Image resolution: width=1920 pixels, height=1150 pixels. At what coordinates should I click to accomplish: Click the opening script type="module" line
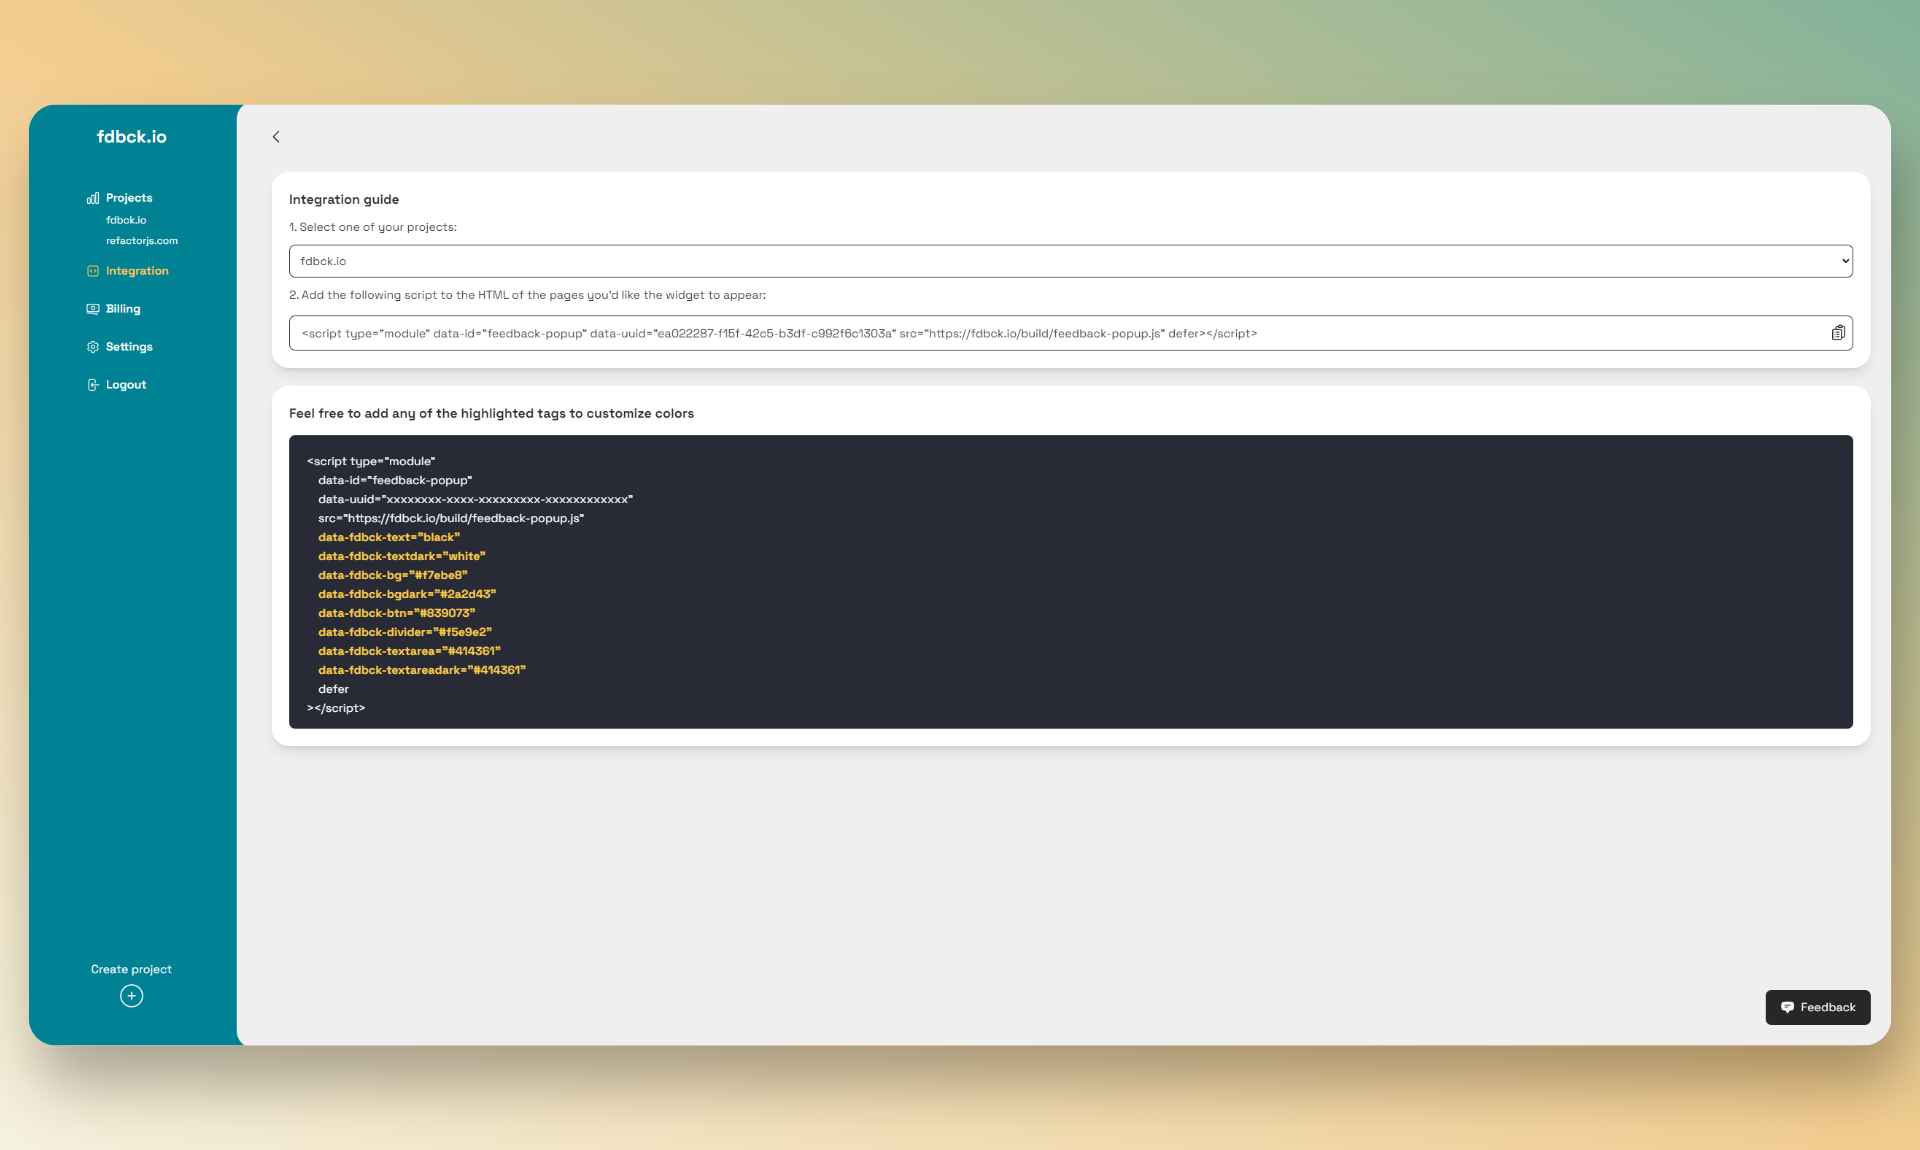[x=371, y=461]
